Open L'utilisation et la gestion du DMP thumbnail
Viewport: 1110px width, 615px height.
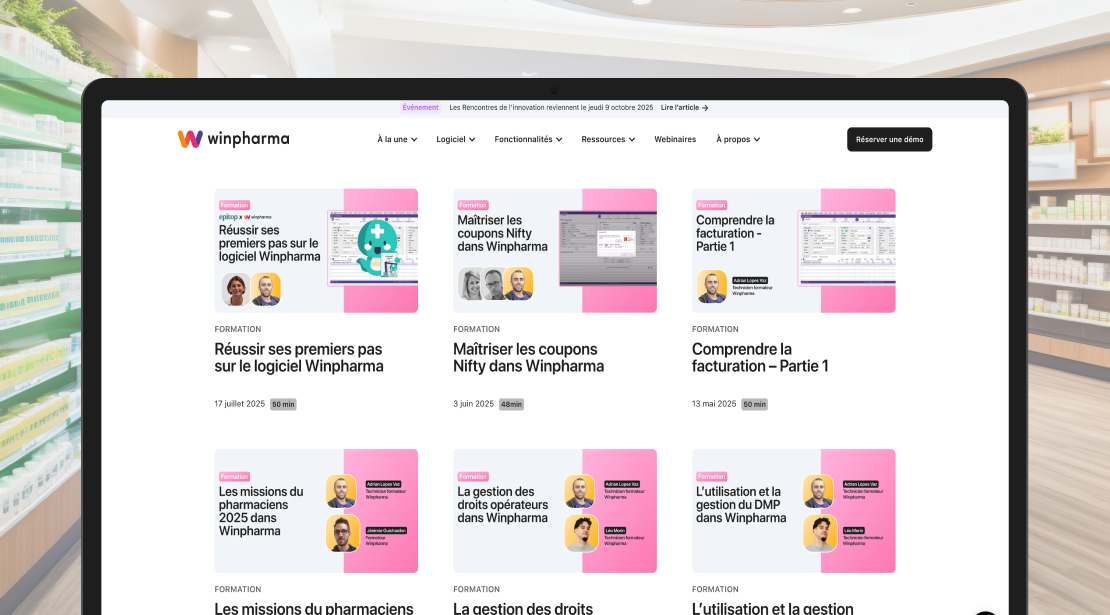pyautogui.click(x=793, y=511)
